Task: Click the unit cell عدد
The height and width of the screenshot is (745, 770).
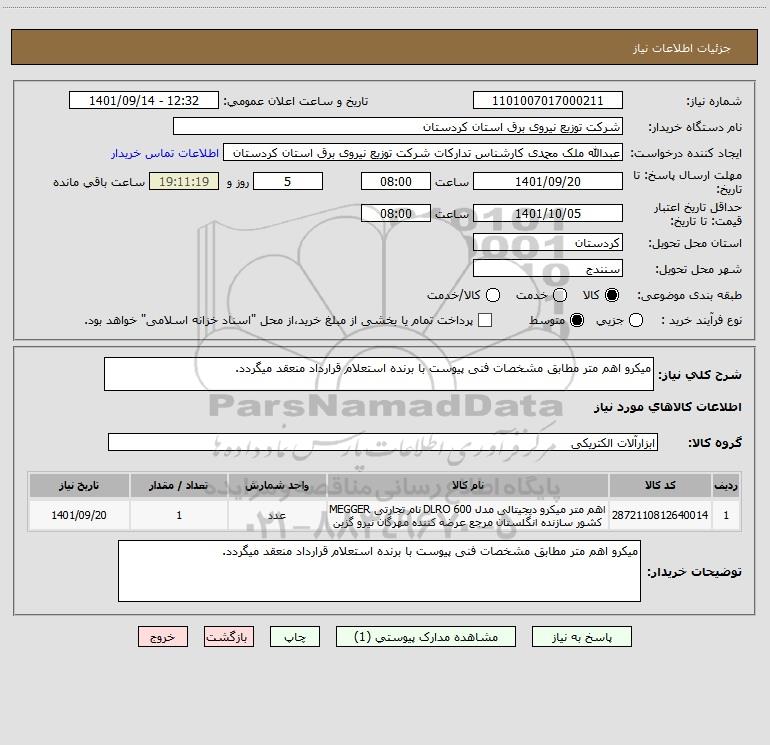Action: pyautogui.click(x=277, y=515)
